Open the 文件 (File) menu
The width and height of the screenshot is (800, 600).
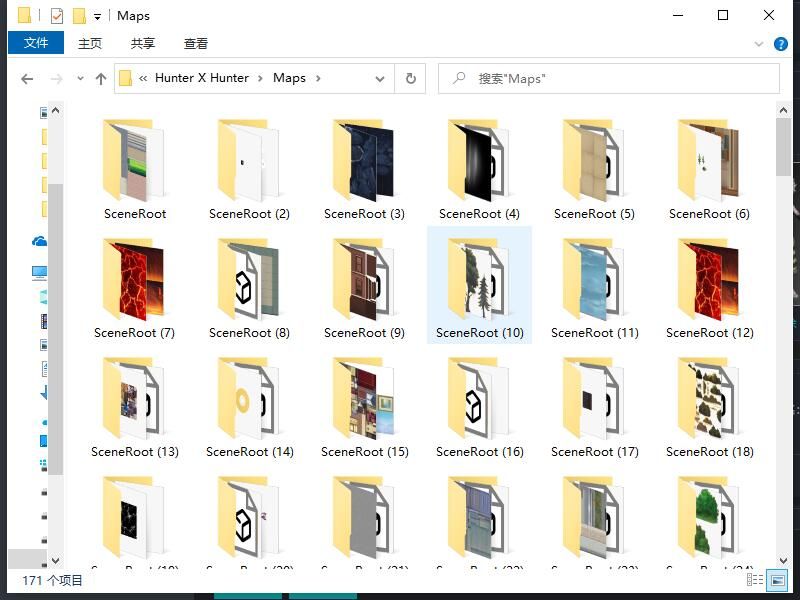click(x=36, y=43)
